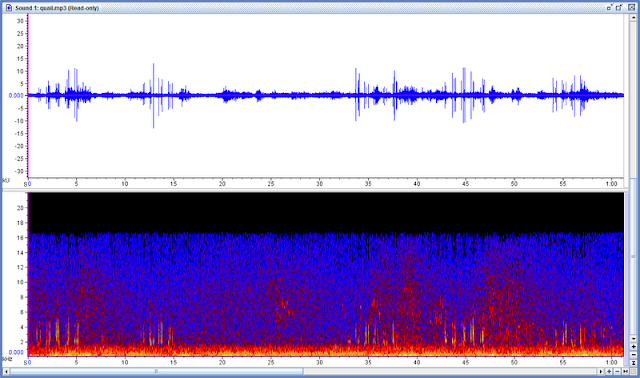The height and width of the screenshot is (378, 640).
Task: Zoom out on the horizontal time axis
Action: (617, 371)
